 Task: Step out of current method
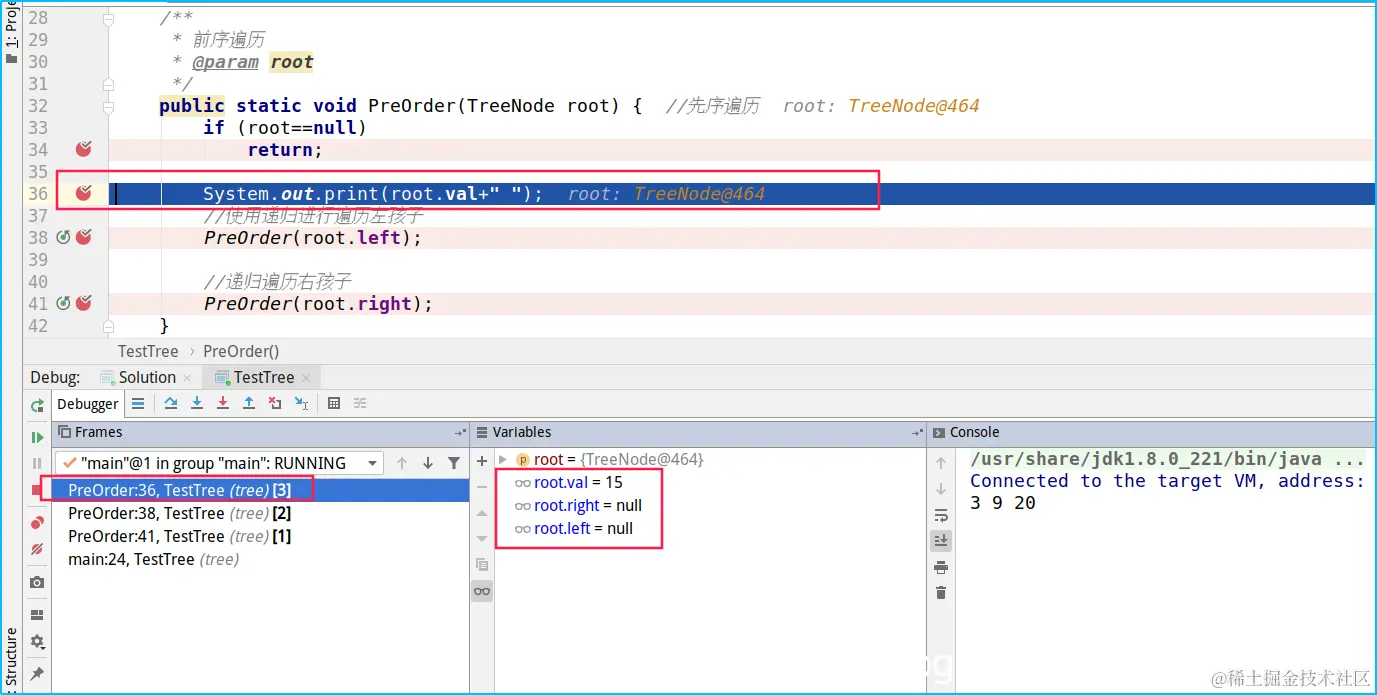[x=249, y=403]
